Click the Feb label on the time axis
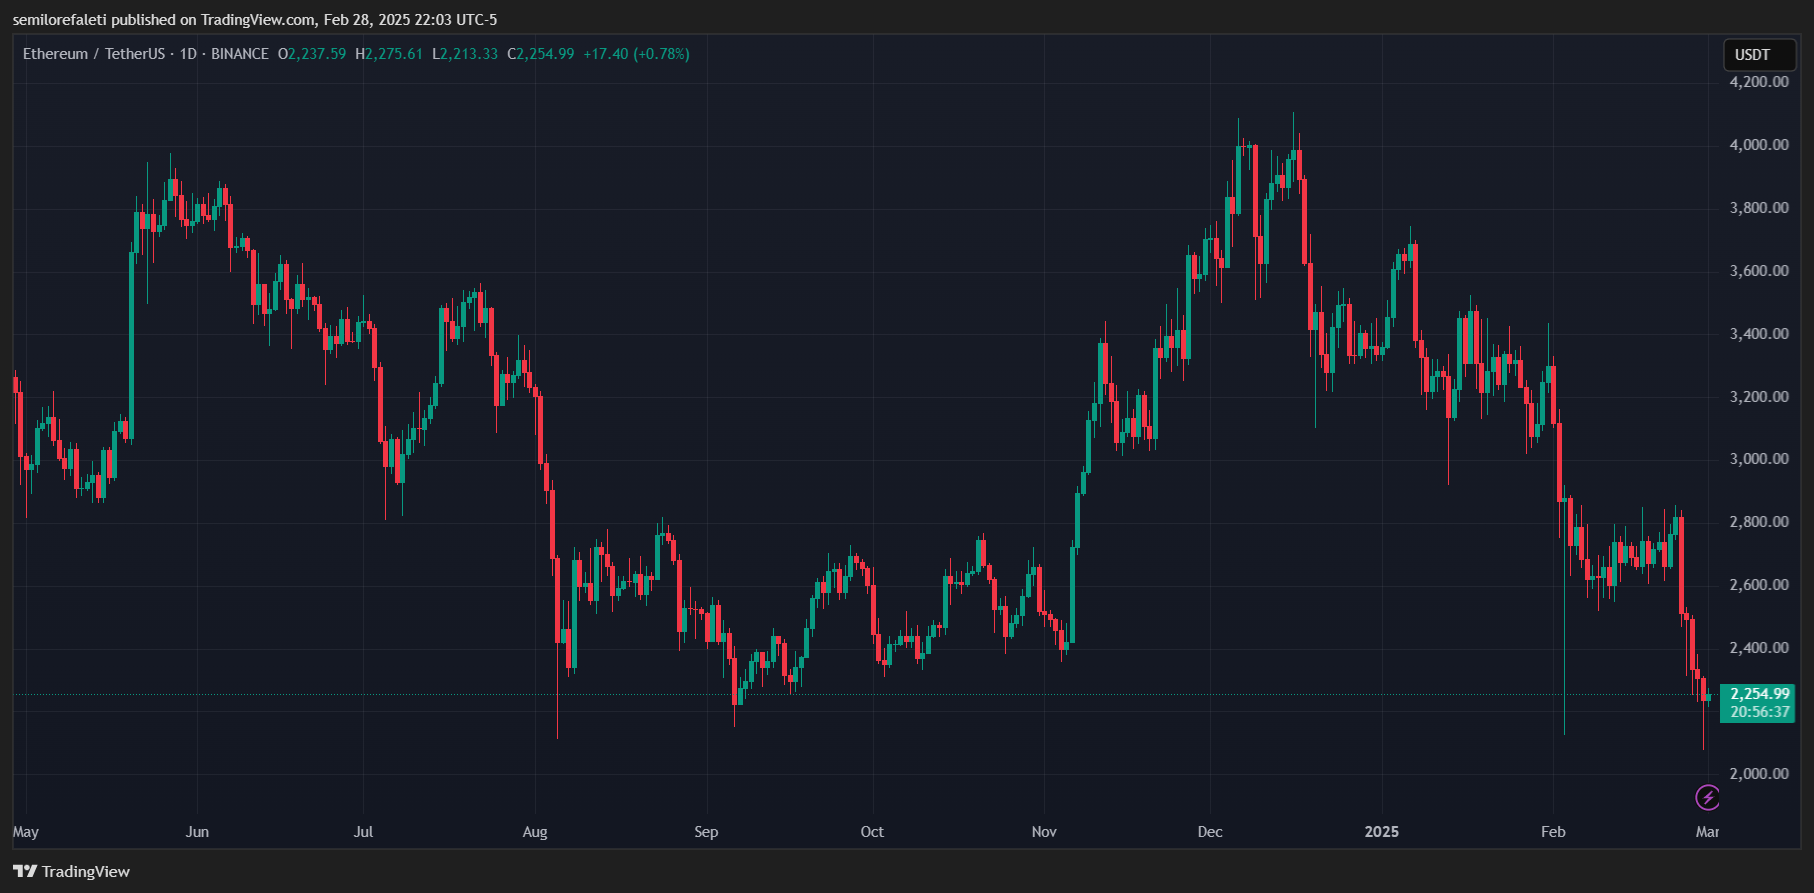 (1553, 832)
